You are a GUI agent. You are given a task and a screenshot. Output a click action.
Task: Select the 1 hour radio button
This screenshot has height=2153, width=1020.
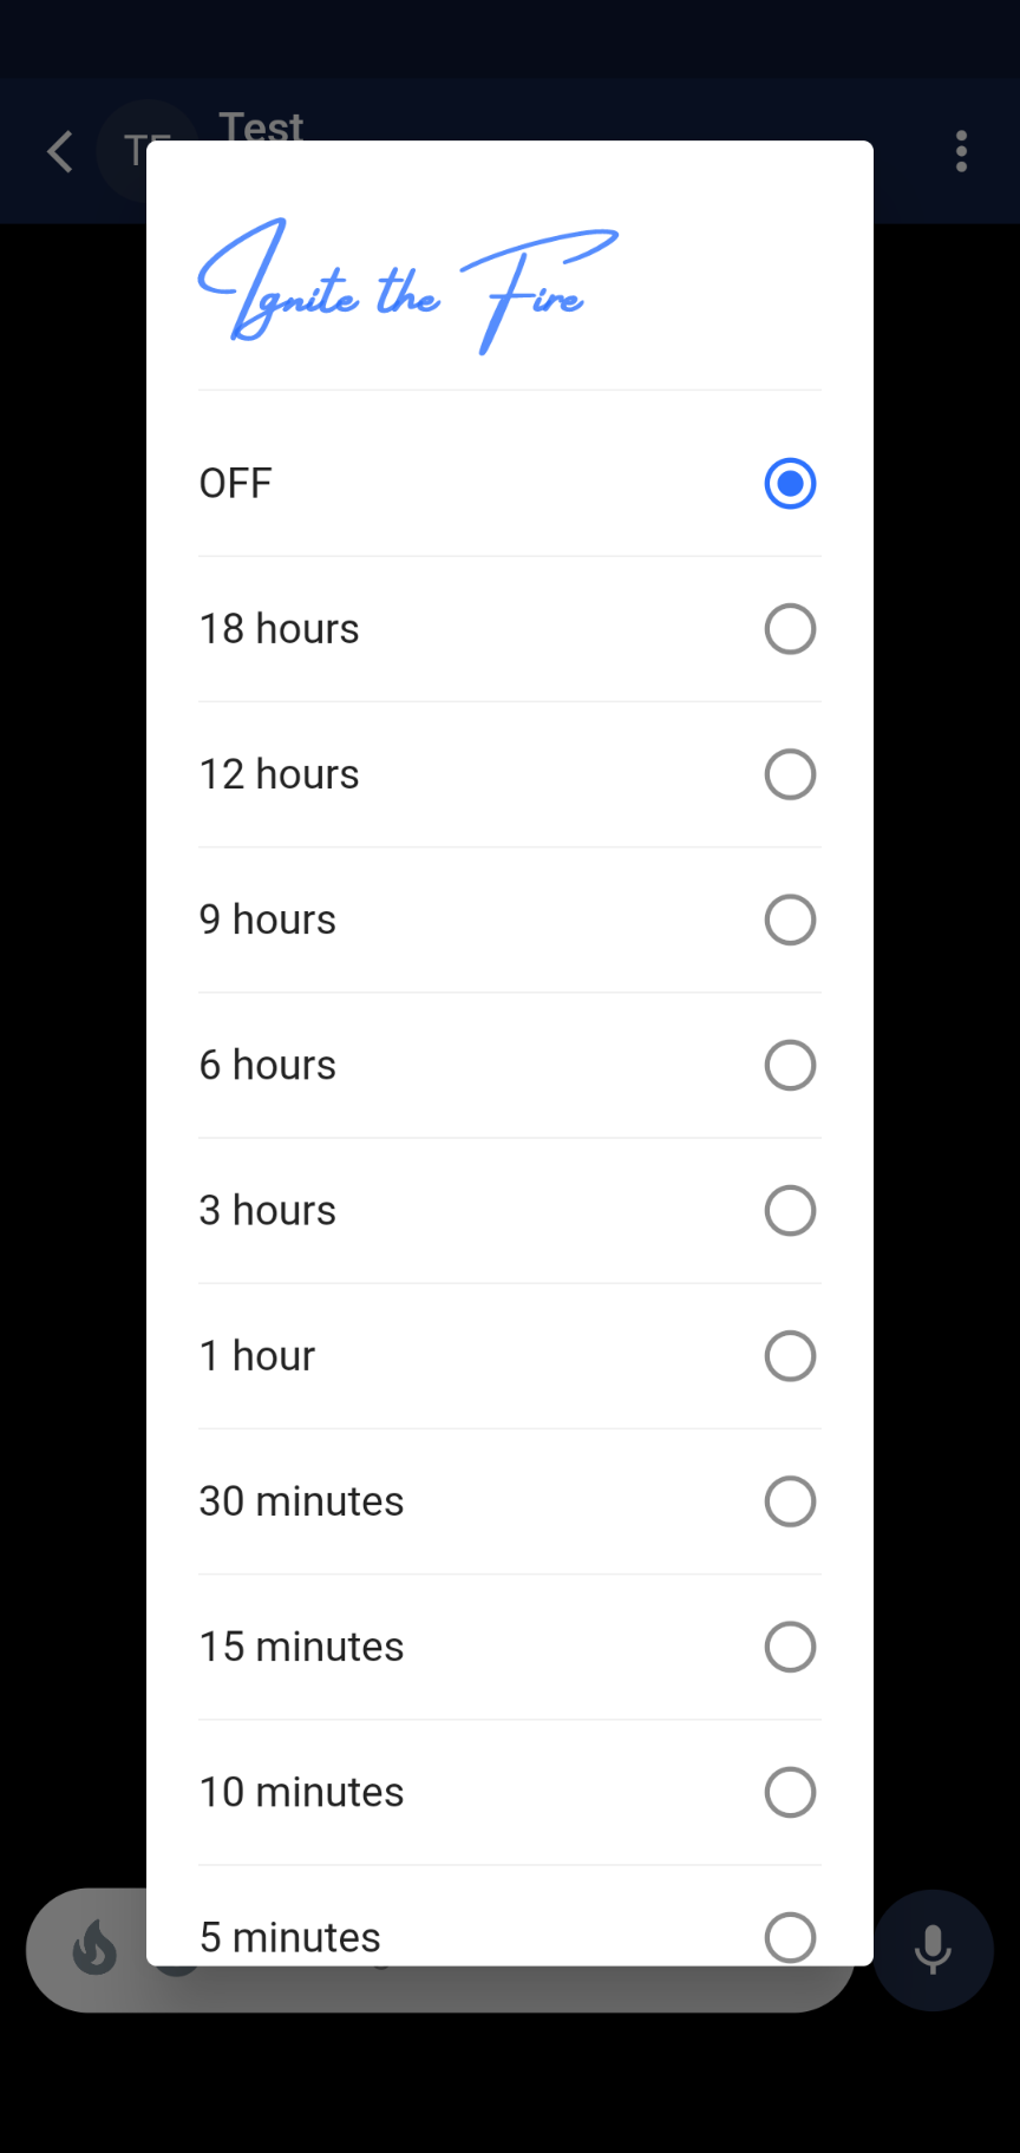click(x=790, y=1356)
